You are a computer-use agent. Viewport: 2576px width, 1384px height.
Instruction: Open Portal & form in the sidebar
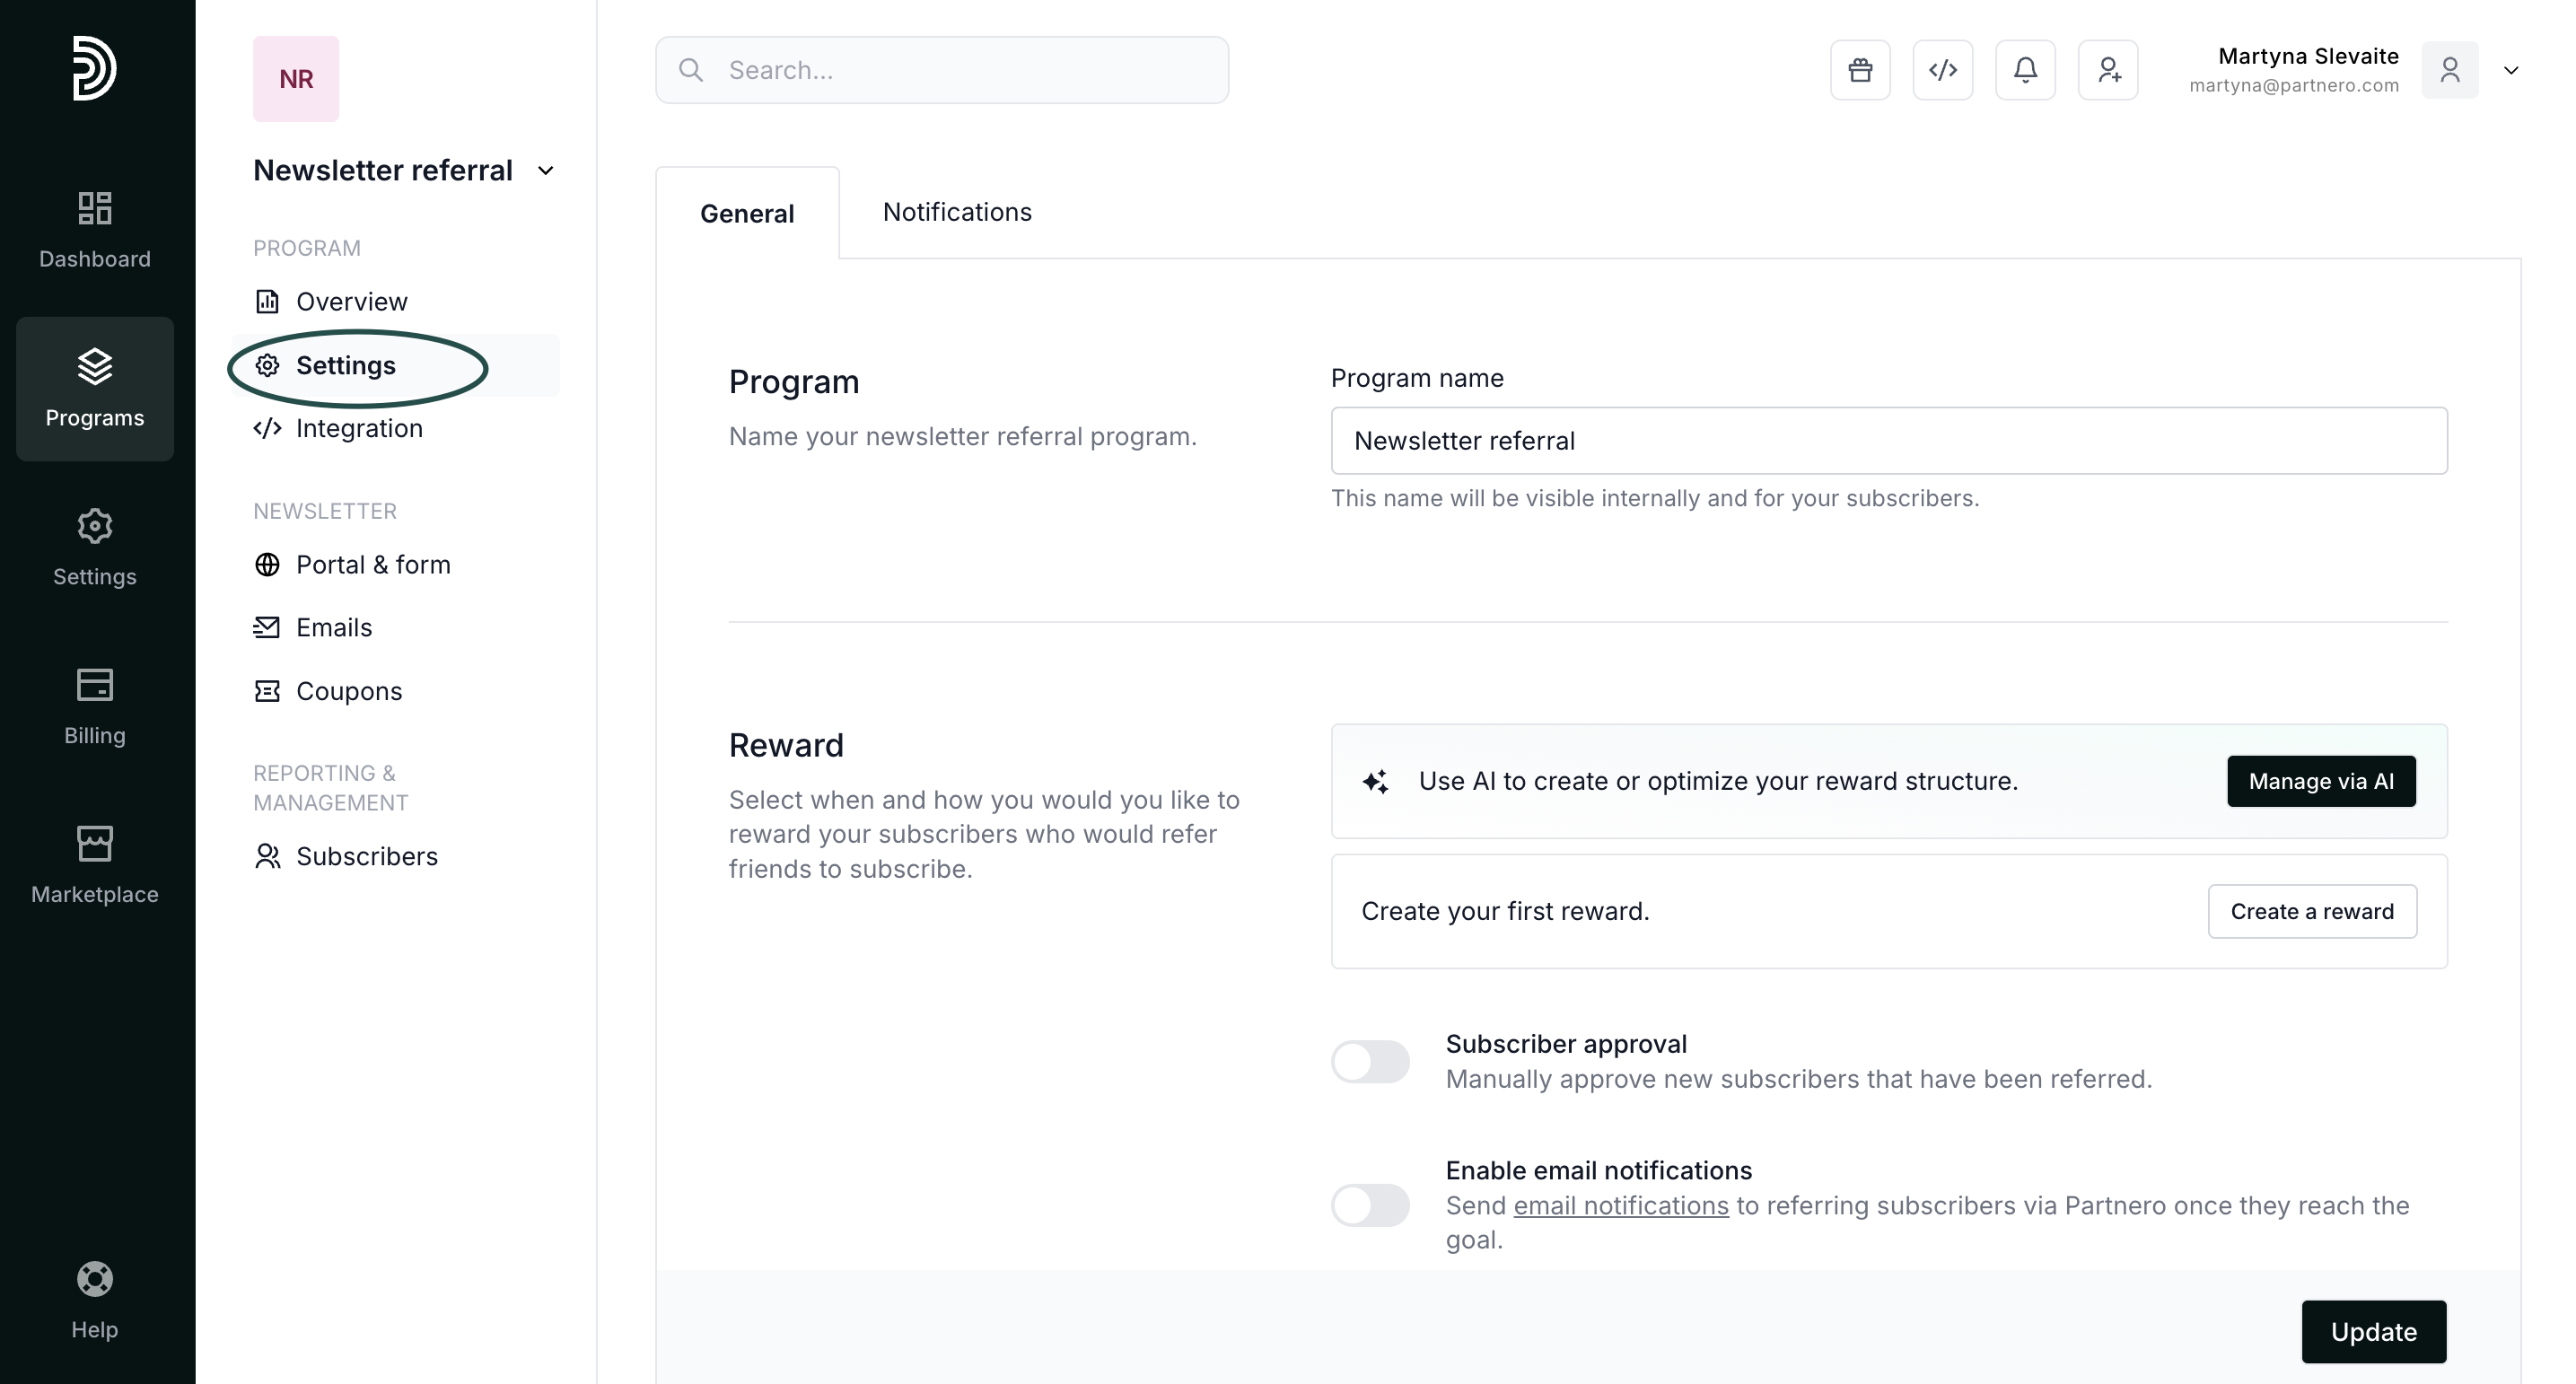click(372, 565)
